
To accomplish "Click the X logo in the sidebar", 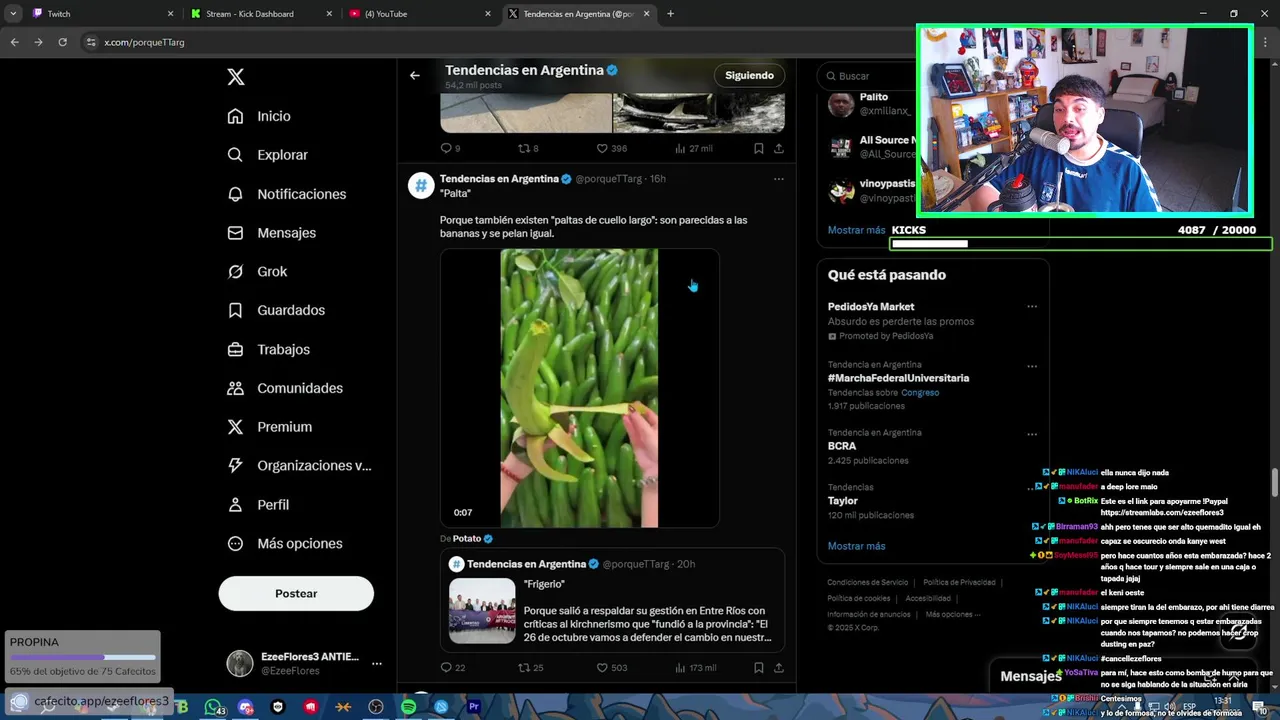I will (235, 77).
